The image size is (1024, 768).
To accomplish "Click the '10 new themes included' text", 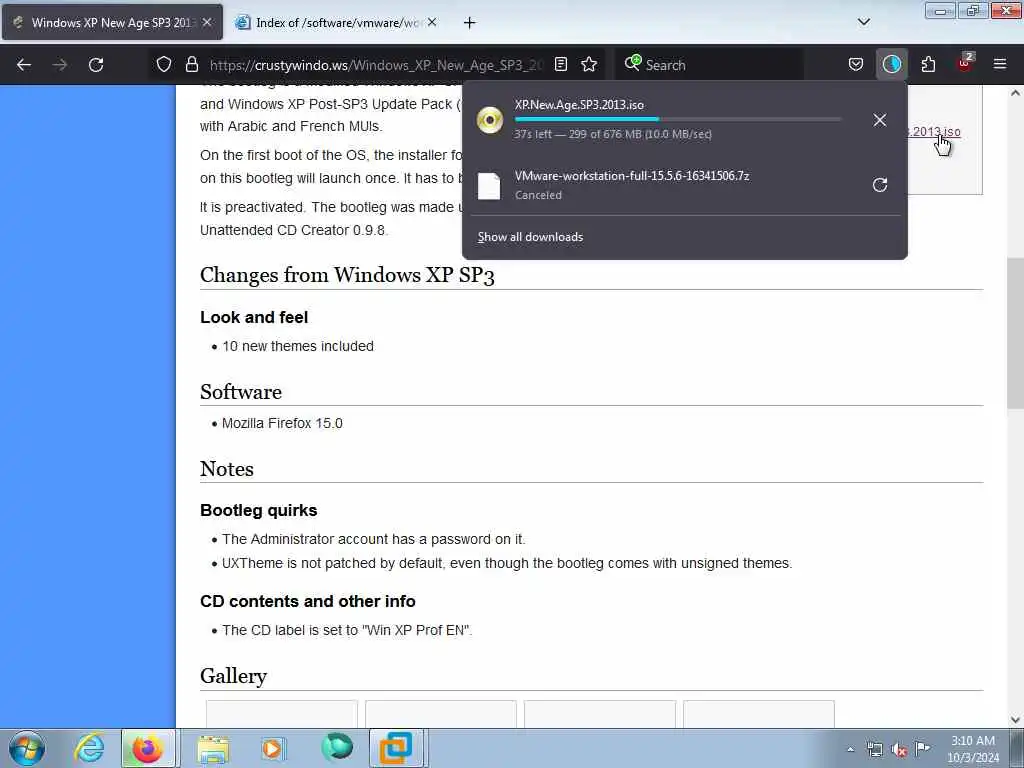I will [x=298, y=346].
